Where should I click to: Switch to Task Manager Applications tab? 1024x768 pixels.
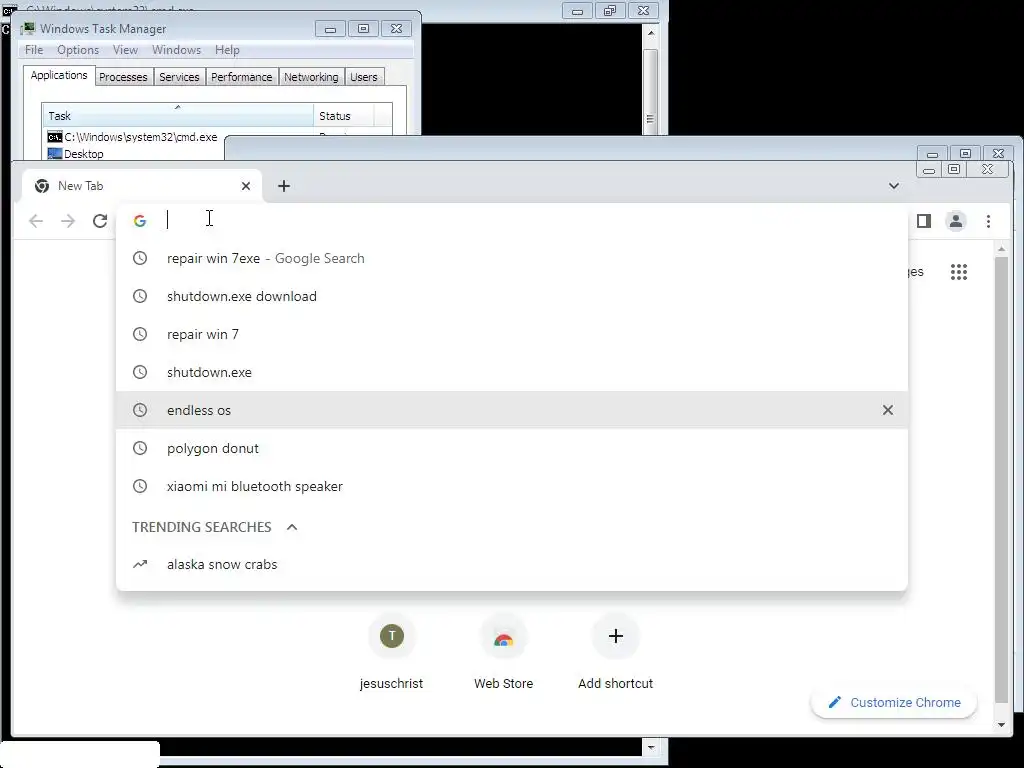tap(59, 75)
